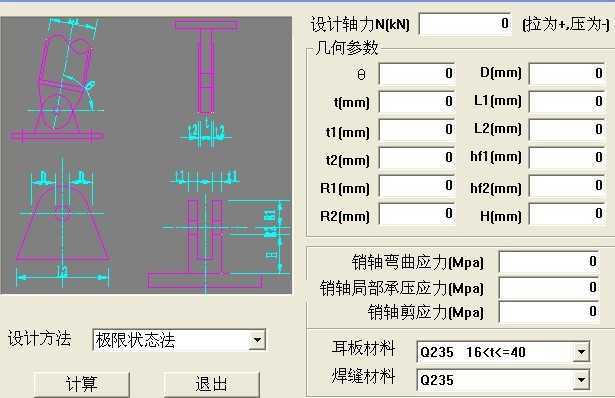Viewport: 615px width, 398px height.
Task: Click the L1(mm) input field
Action: [567, 102]
